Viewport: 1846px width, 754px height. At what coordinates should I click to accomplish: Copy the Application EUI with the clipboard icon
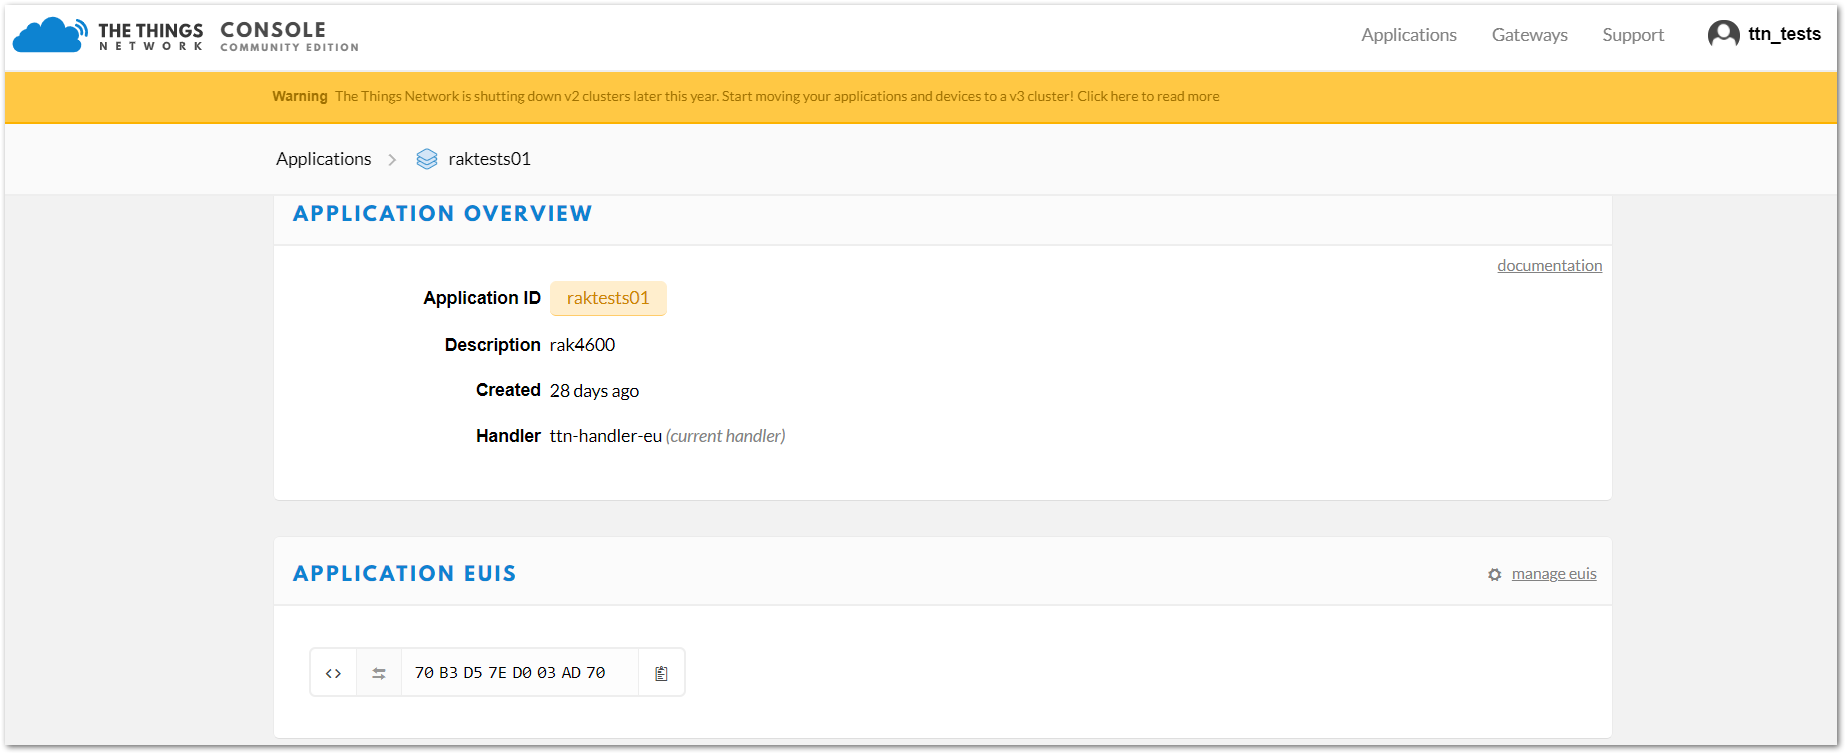point(661,673)
